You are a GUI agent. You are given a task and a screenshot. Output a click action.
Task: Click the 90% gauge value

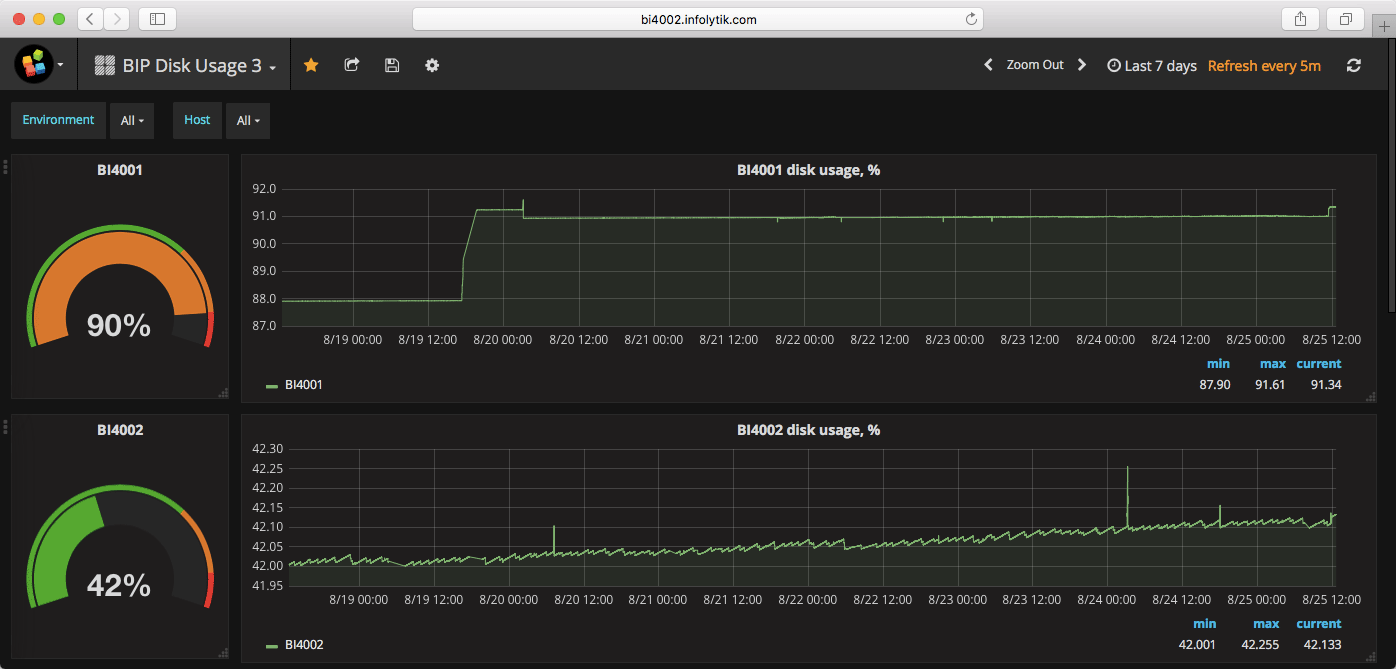[118, 325]
